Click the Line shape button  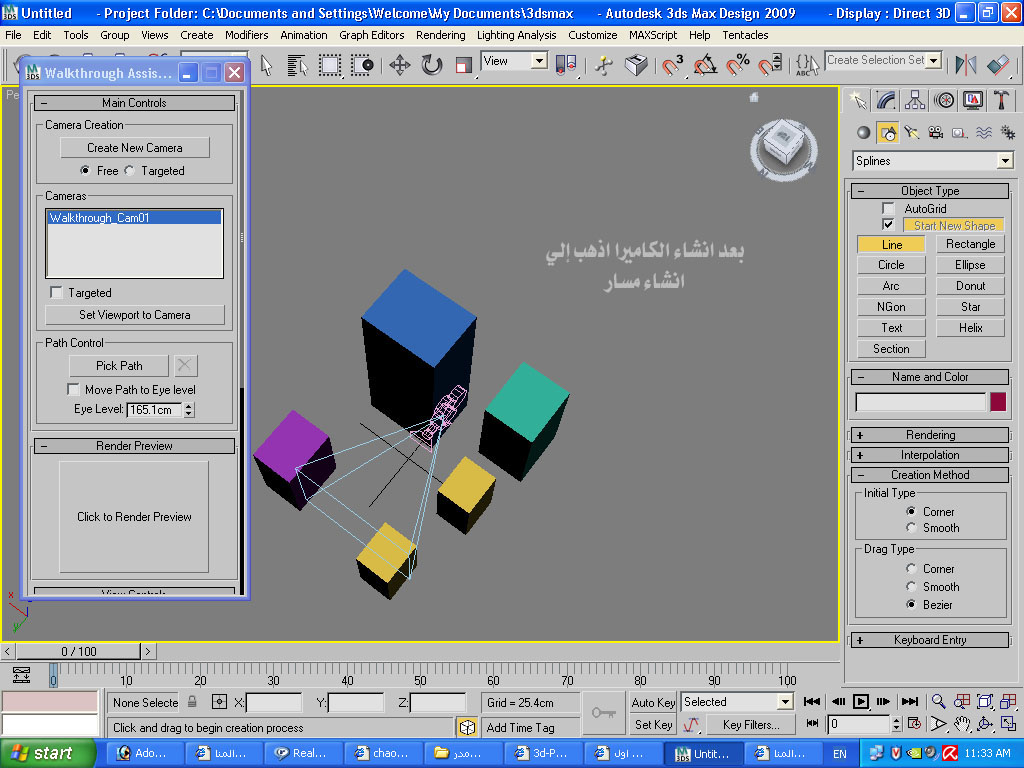point(891,244)
